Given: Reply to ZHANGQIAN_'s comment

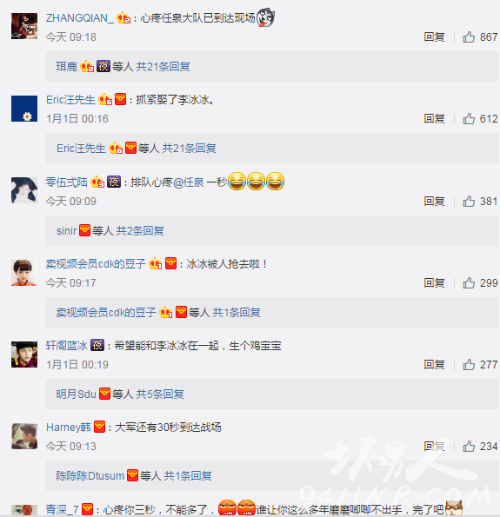Looking at the screenshot, I should [434, 37].
